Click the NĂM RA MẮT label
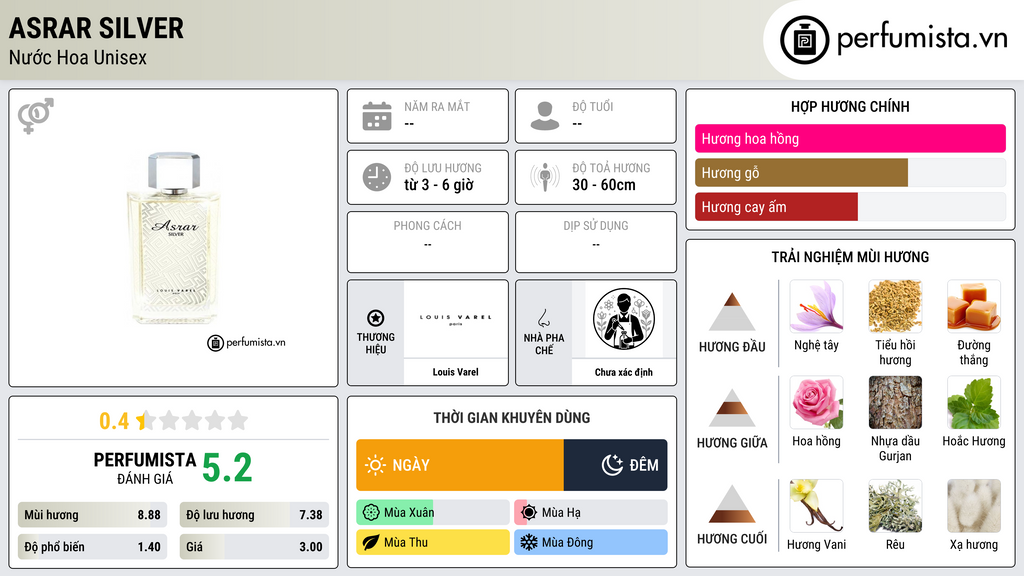Screen dimensions: 1024x576 [437, 106]
